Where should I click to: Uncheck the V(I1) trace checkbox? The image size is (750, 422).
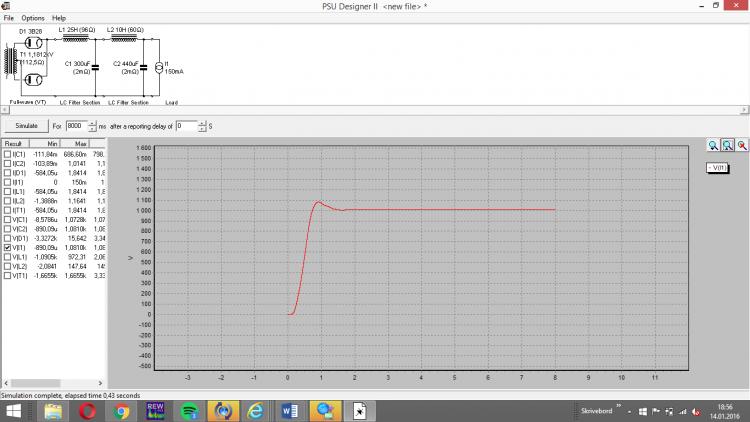7,248
